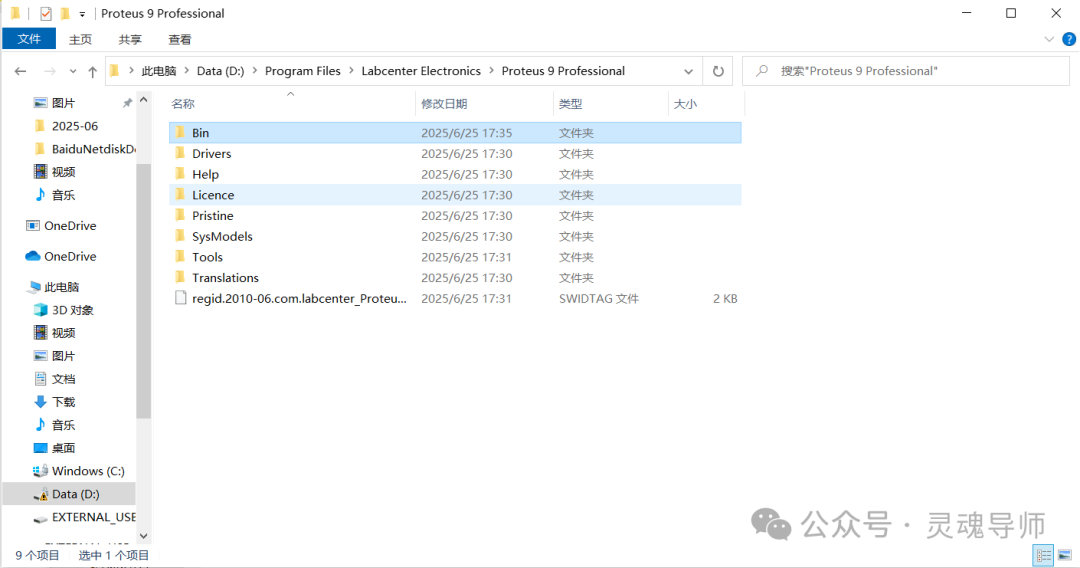The height and width of the screenshot is (568, 1080).
Task: Select the SysModels folder icon
Action: click(x=180, y=235)
